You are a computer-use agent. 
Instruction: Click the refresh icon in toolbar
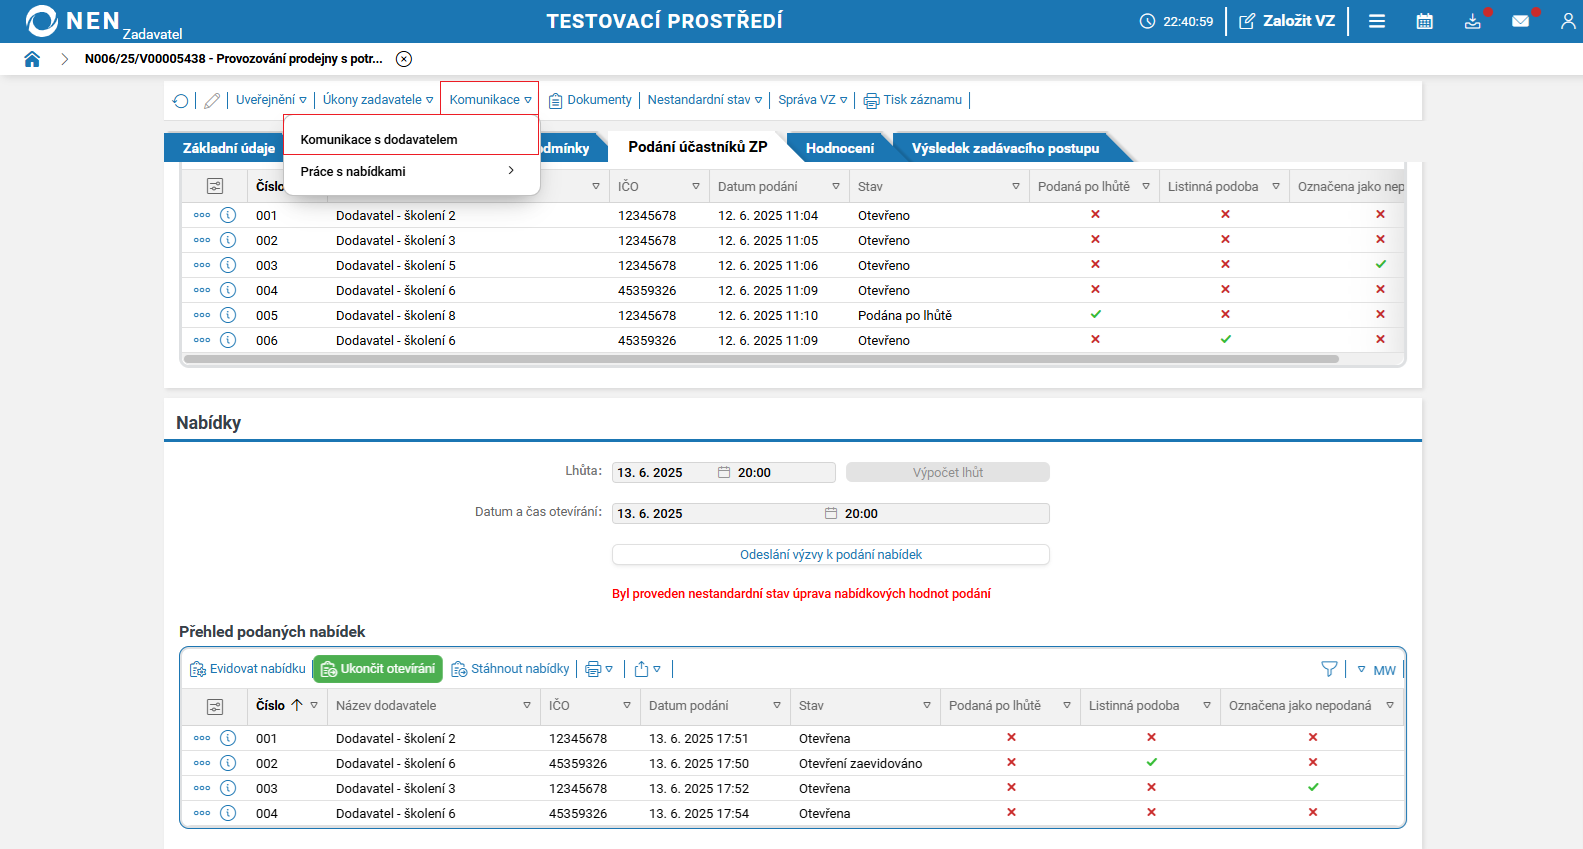coord(181,100)
